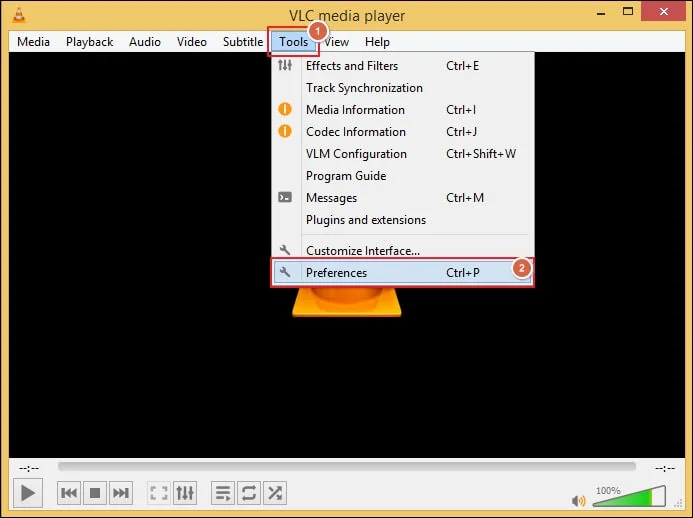Screen dimensions: 693x518
Task: Select Track Synchronization
Action: click(x=402, y=88)
